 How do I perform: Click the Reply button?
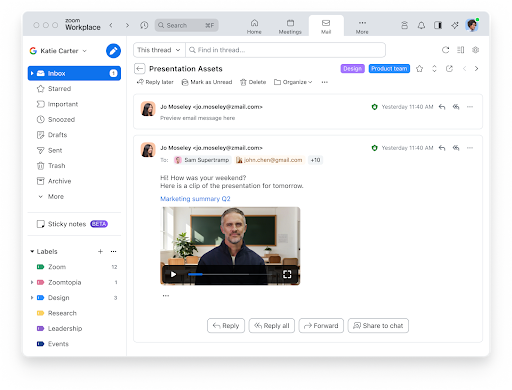click(x=226, y=326)
